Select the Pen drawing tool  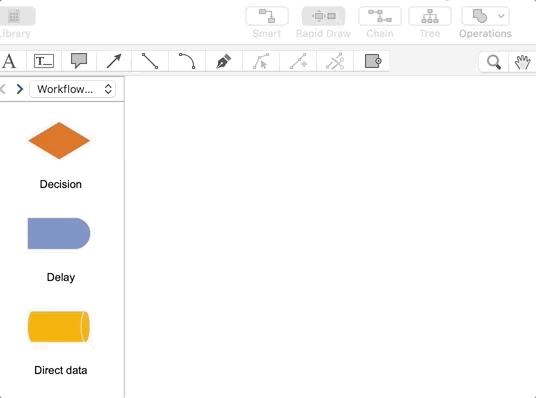tap(224, 62)
